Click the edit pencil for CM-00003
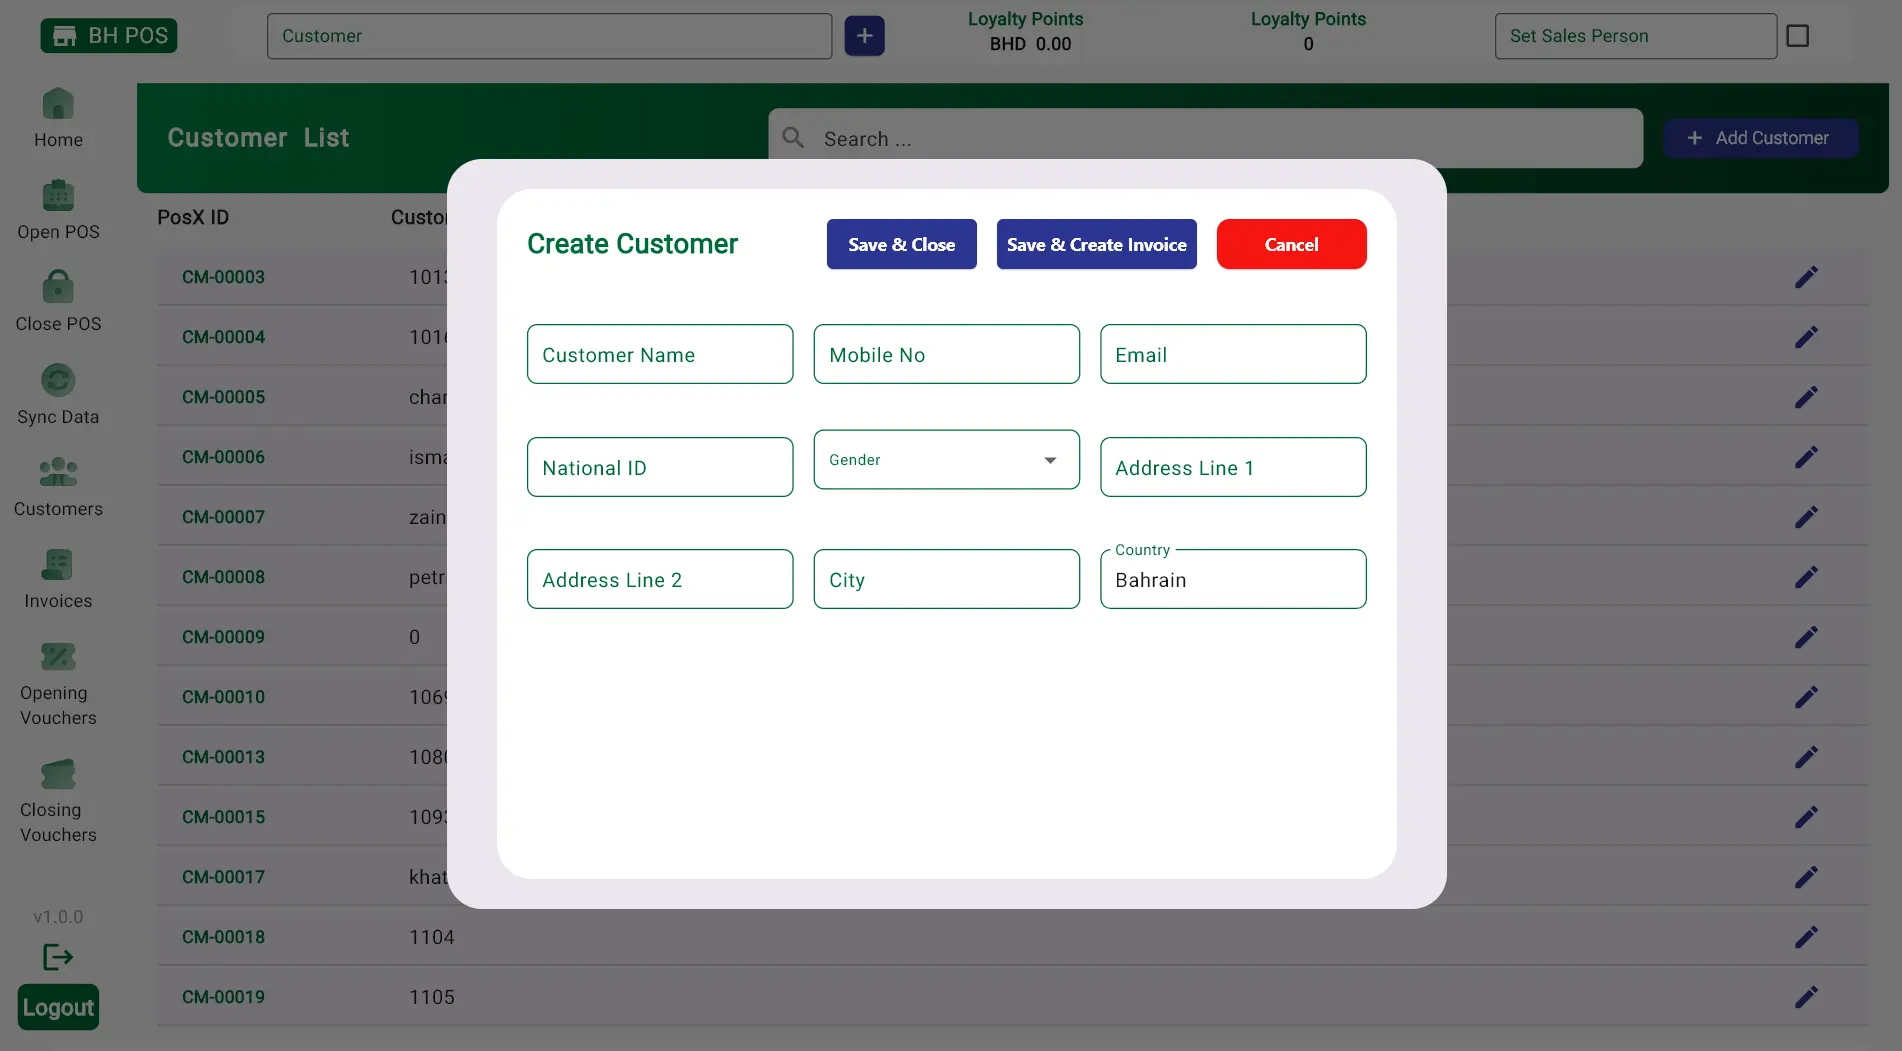This screenshot has height=1051, width=1902. pos(1807,277)
